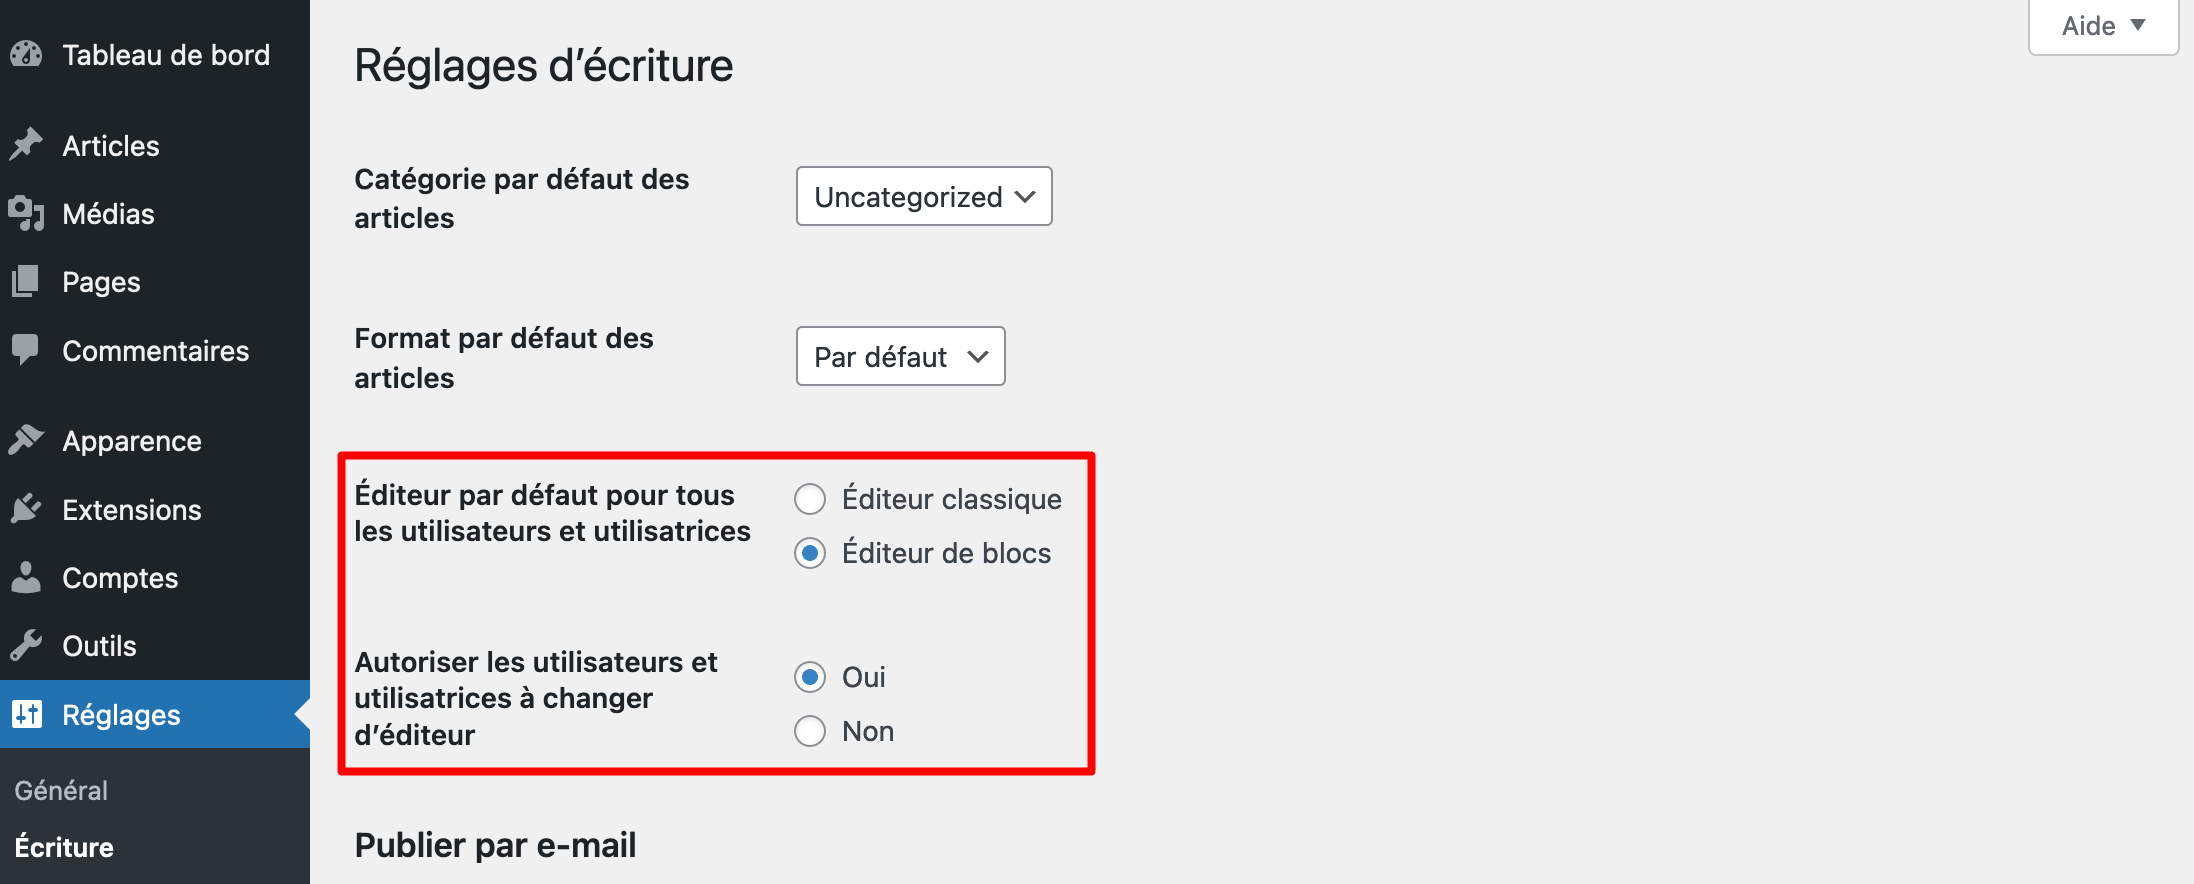The image size is (2194, 884).
Task: Select the Oui radio option
Action: click(810, 677)
